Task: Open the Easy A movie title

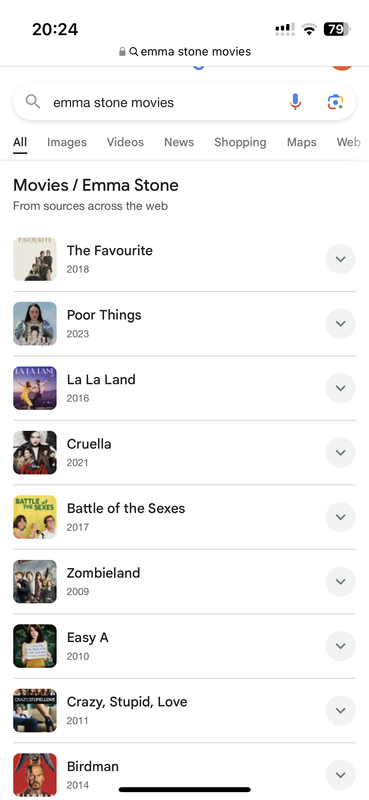Action: pyautogui.click(x=87, y=637)
